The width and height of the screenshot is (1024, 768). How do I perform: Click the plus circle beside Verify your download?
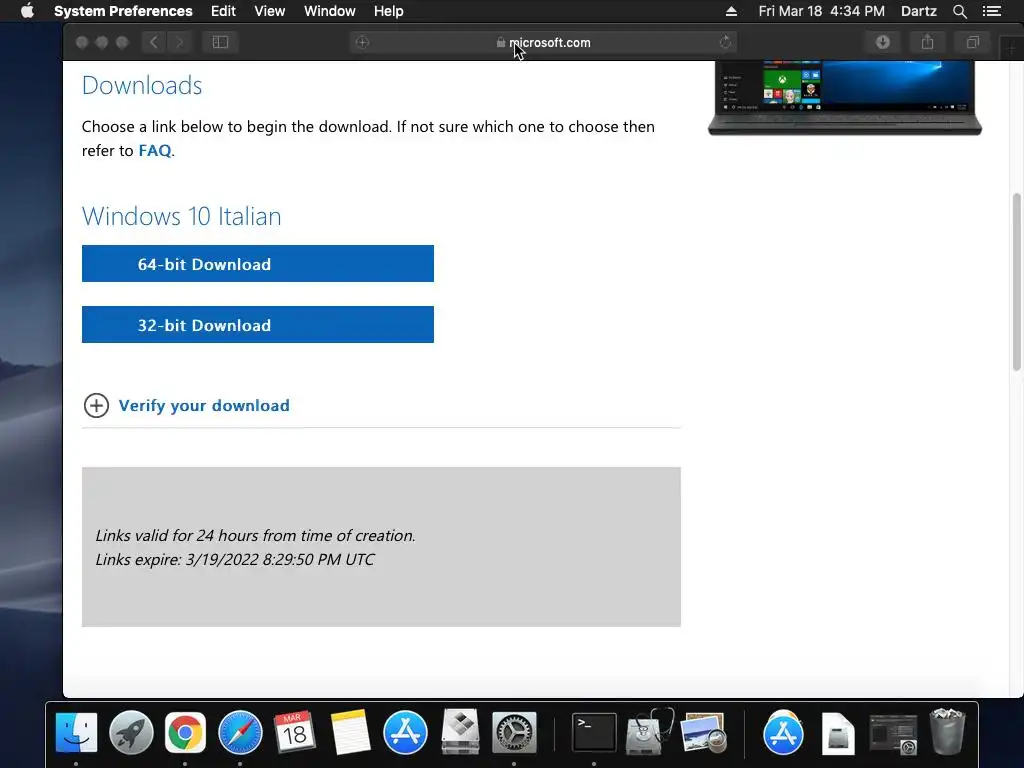pyautogui.click(x=96, y=406)
